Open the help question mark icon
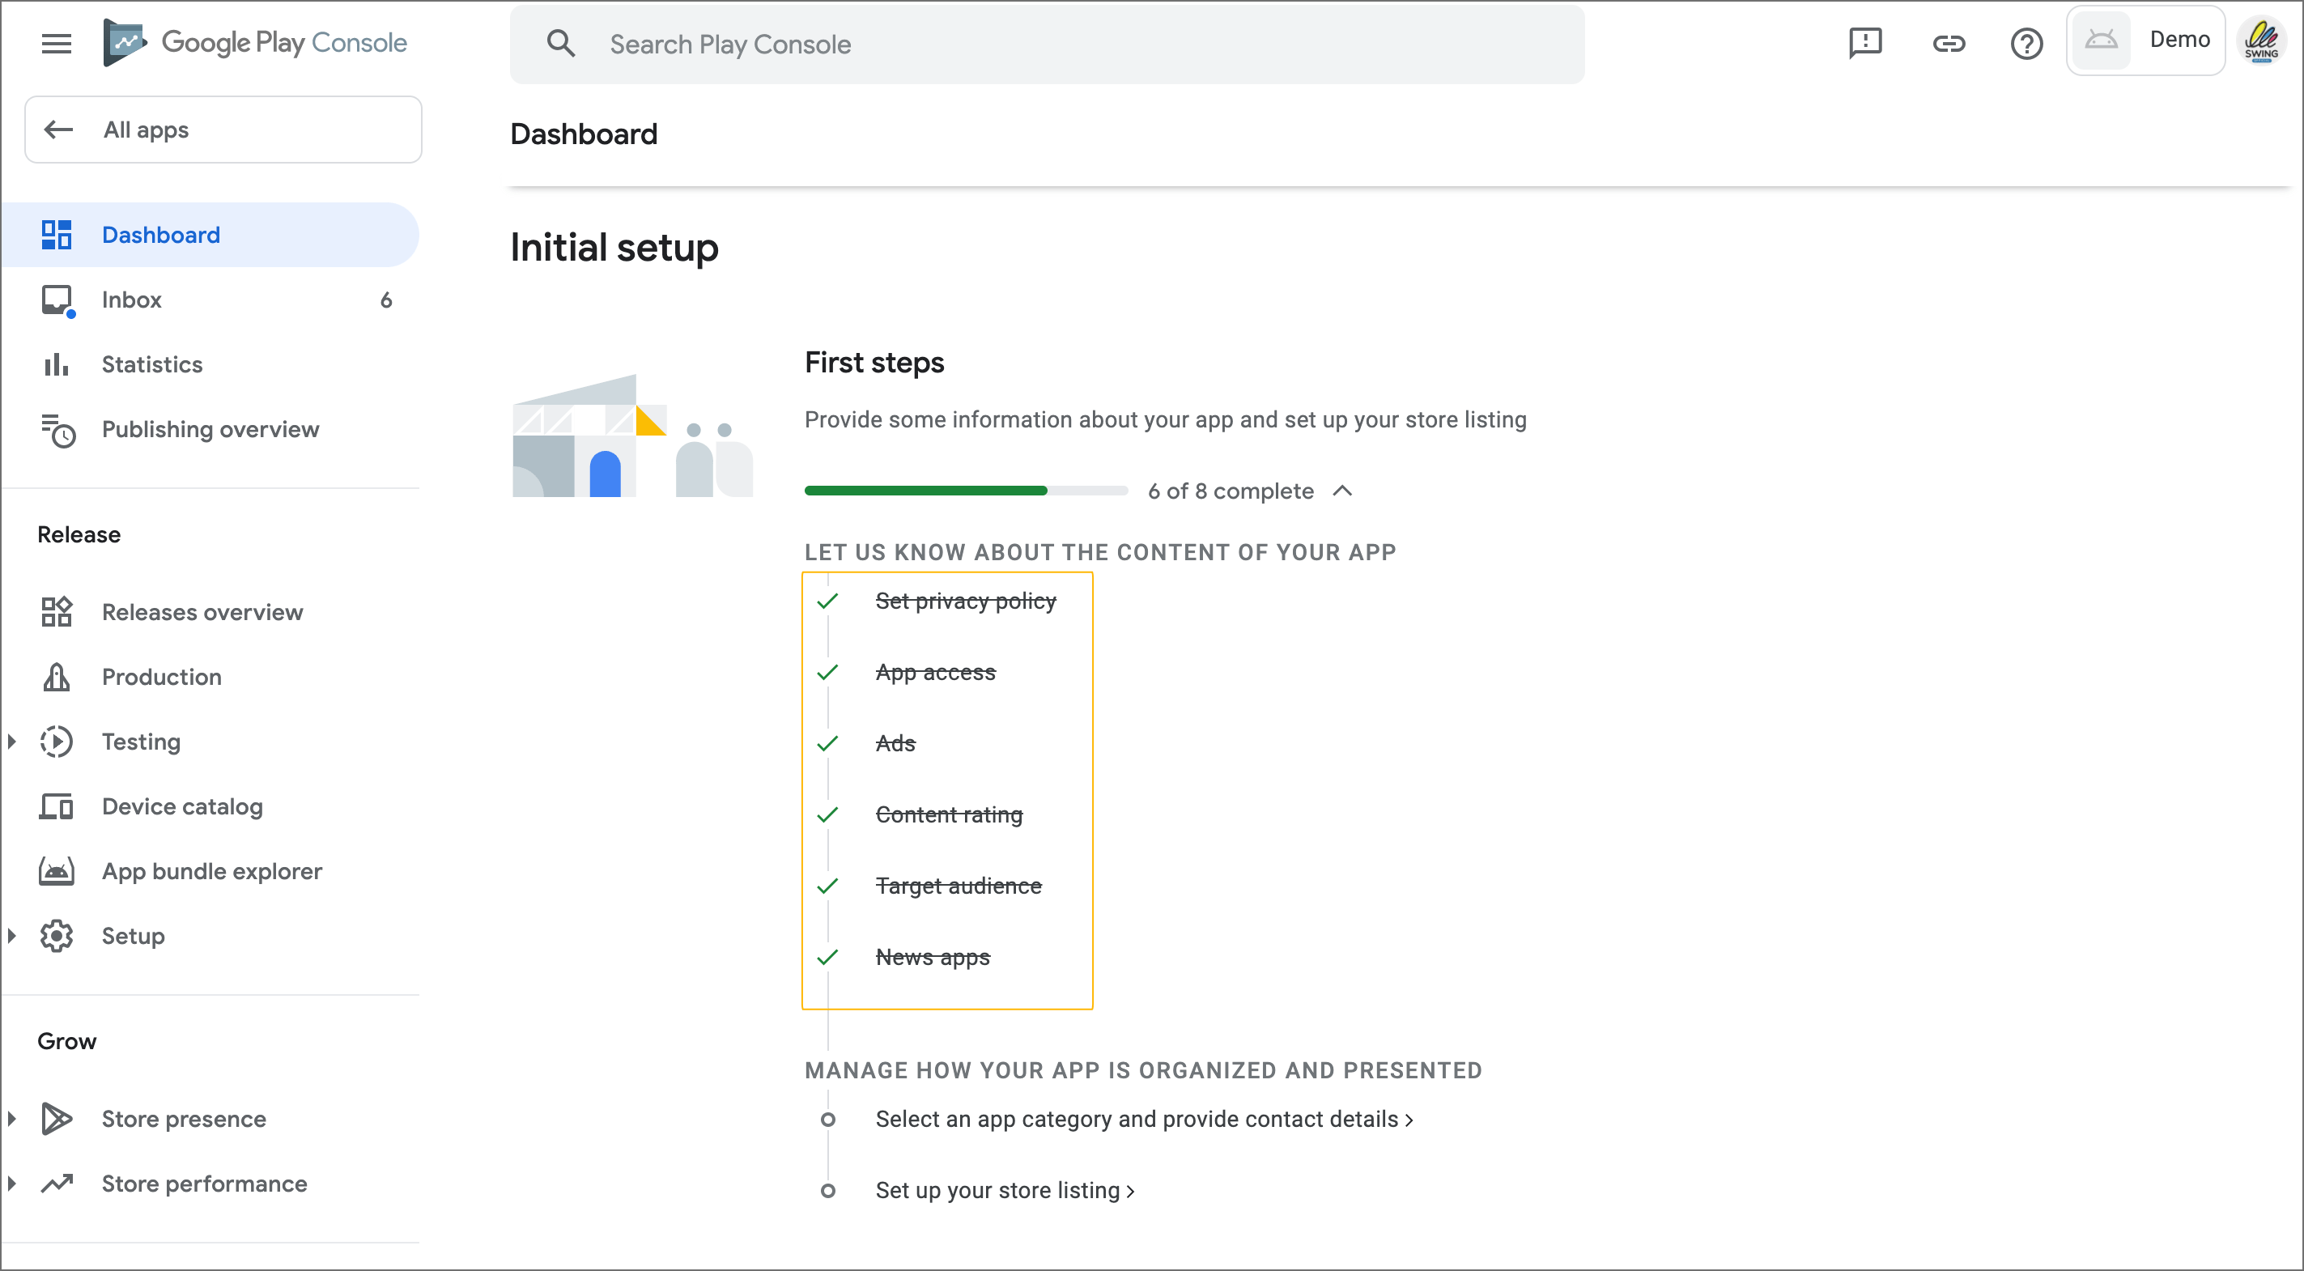The height and width of the screenshot is (1271, 2304). click(x=2026, y=43)
